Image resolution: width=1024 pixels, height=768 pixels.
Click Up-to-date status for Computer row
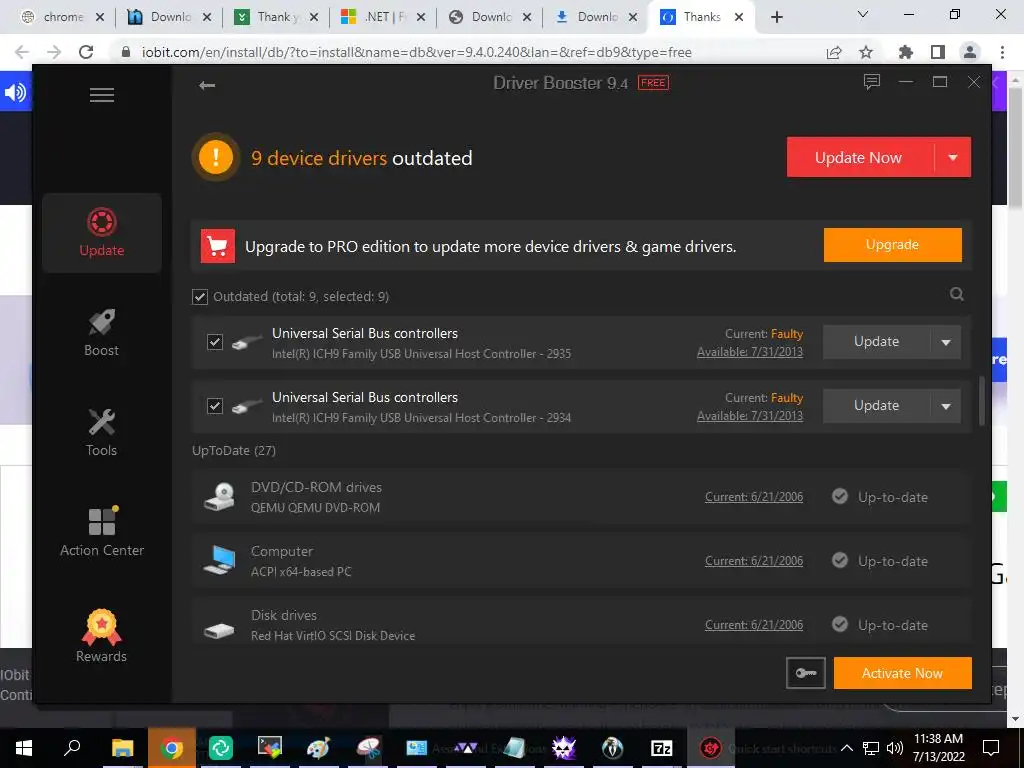click(x=880, y=561)
